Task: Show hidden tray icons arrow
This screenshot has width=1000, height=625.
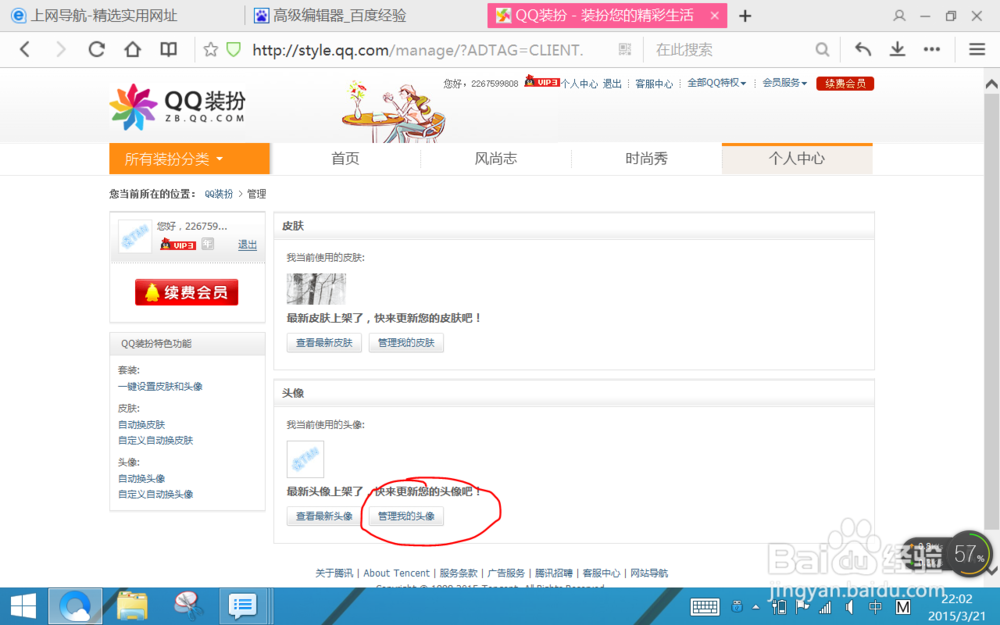Action: tap(756, 607)
